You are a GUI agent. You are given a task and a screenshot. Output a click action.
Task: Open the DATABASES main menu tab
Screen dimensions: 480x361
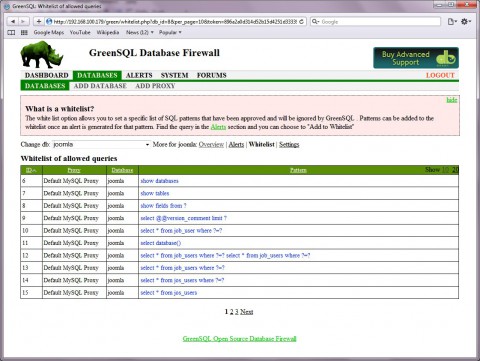97,75
